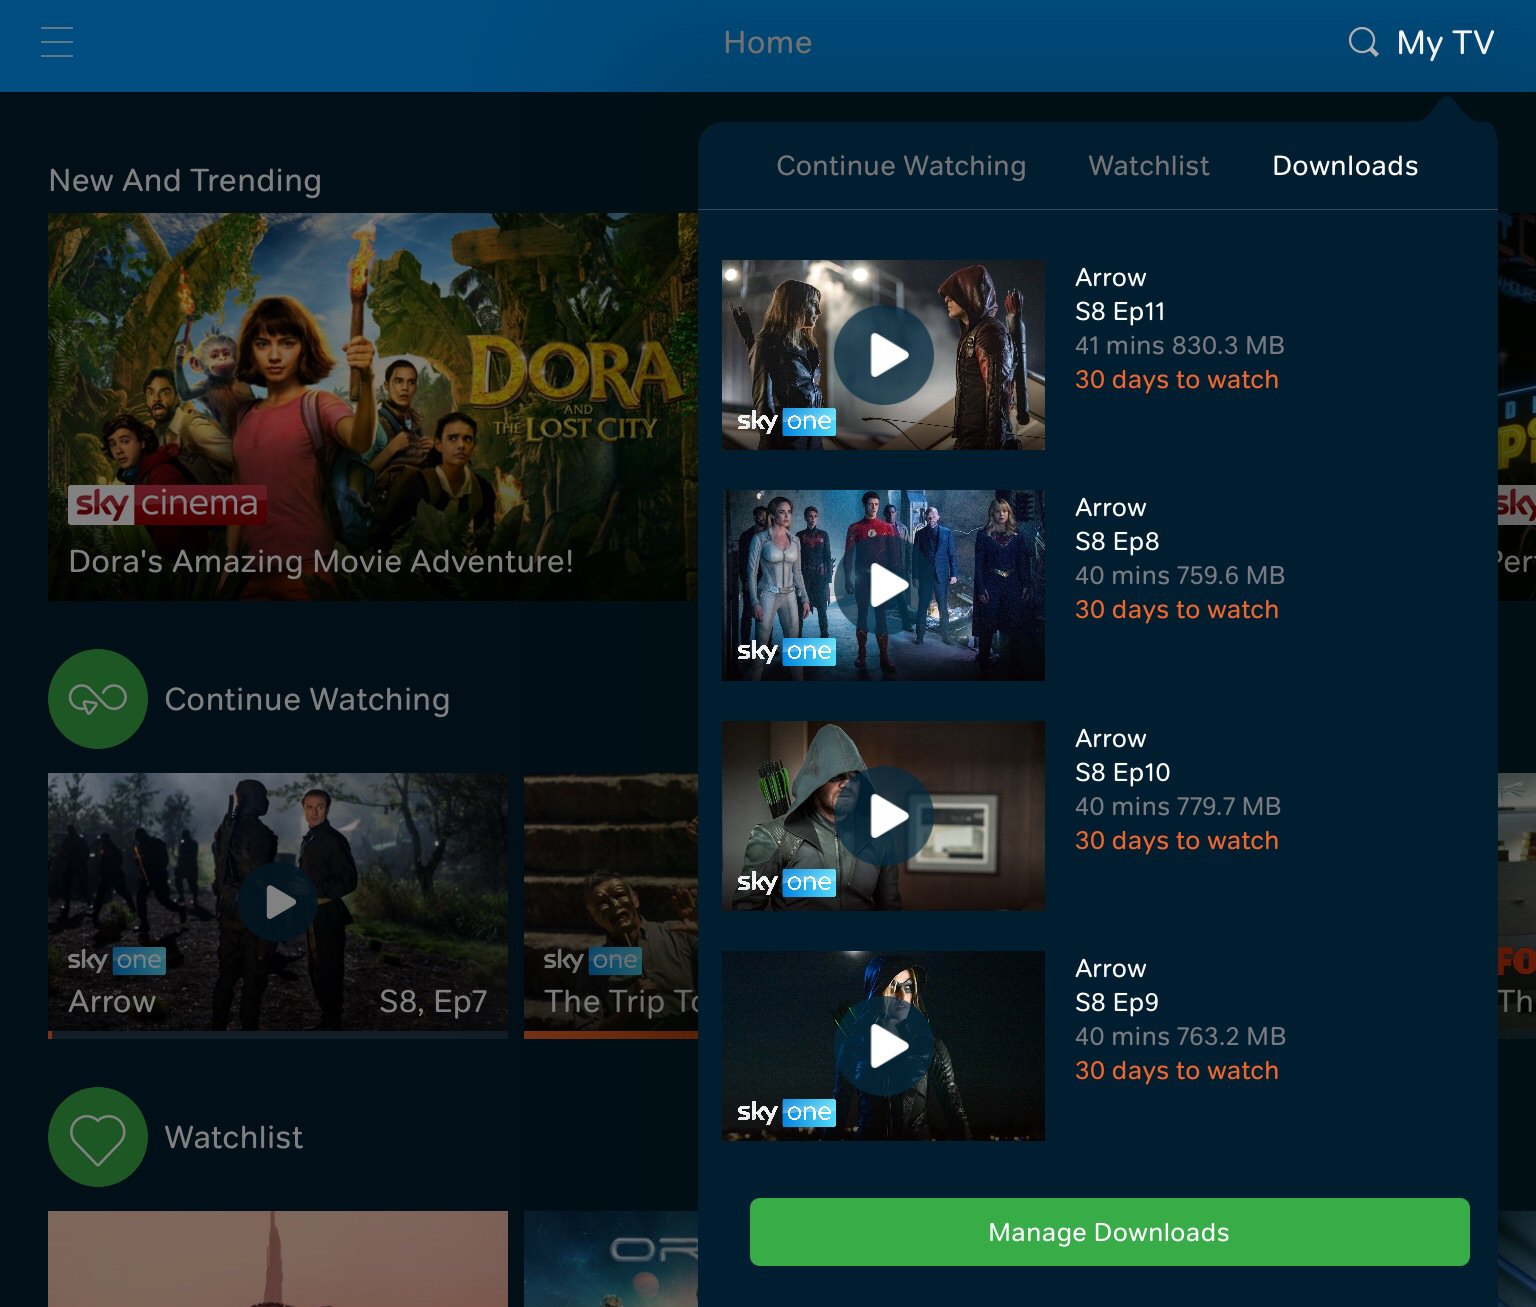Click '40 mins 779.7 MB' text
Viewport: 1536px width, 1307px height.
(1178, 807)
